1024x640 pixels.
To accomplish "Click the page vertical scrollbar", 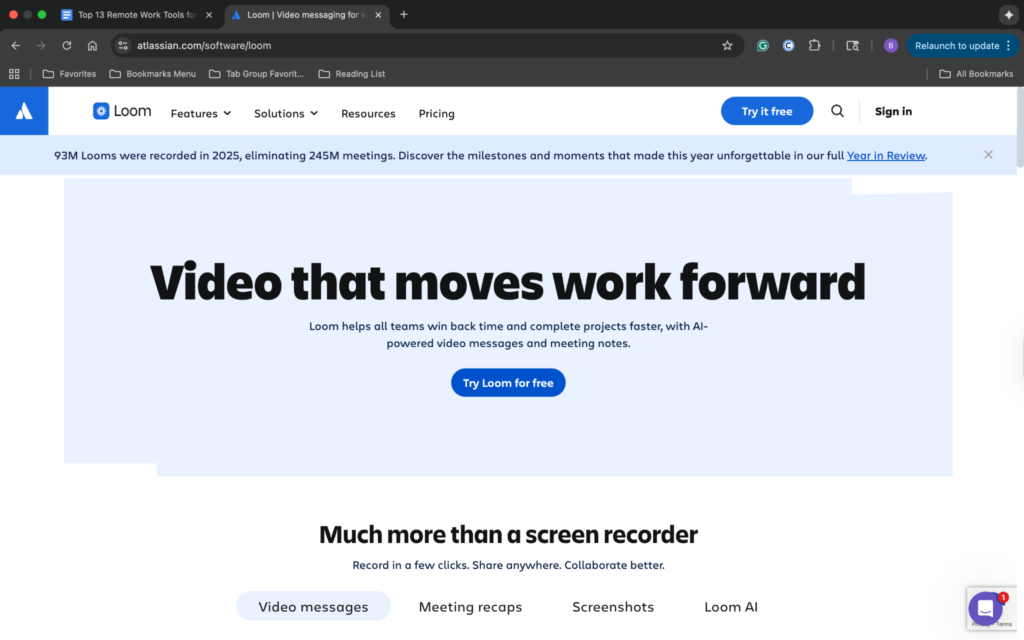I will tap(1020, 129).
